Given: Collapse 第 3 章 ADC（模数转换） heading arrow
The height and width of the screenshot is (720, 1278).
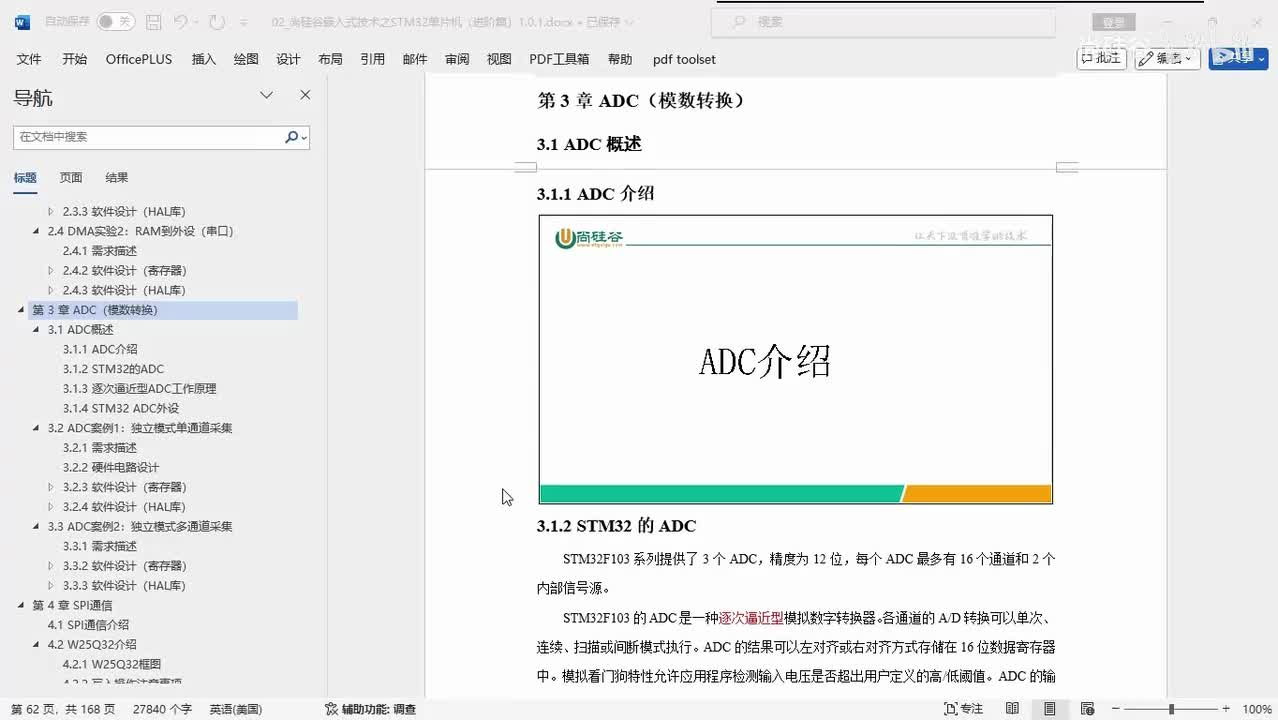Looking at the screenshot, I should (x=21, y=310).
